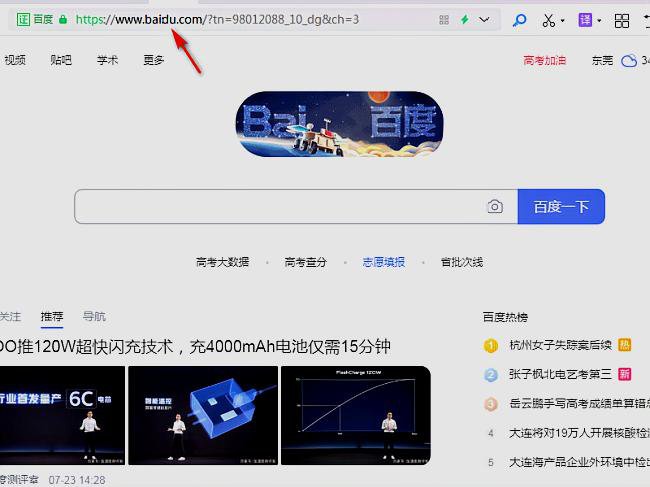This screenshot has width=650, height=487.
Task: Open hot topic 大连将对19万人开展核酸检测
Action: click(580, 433)
